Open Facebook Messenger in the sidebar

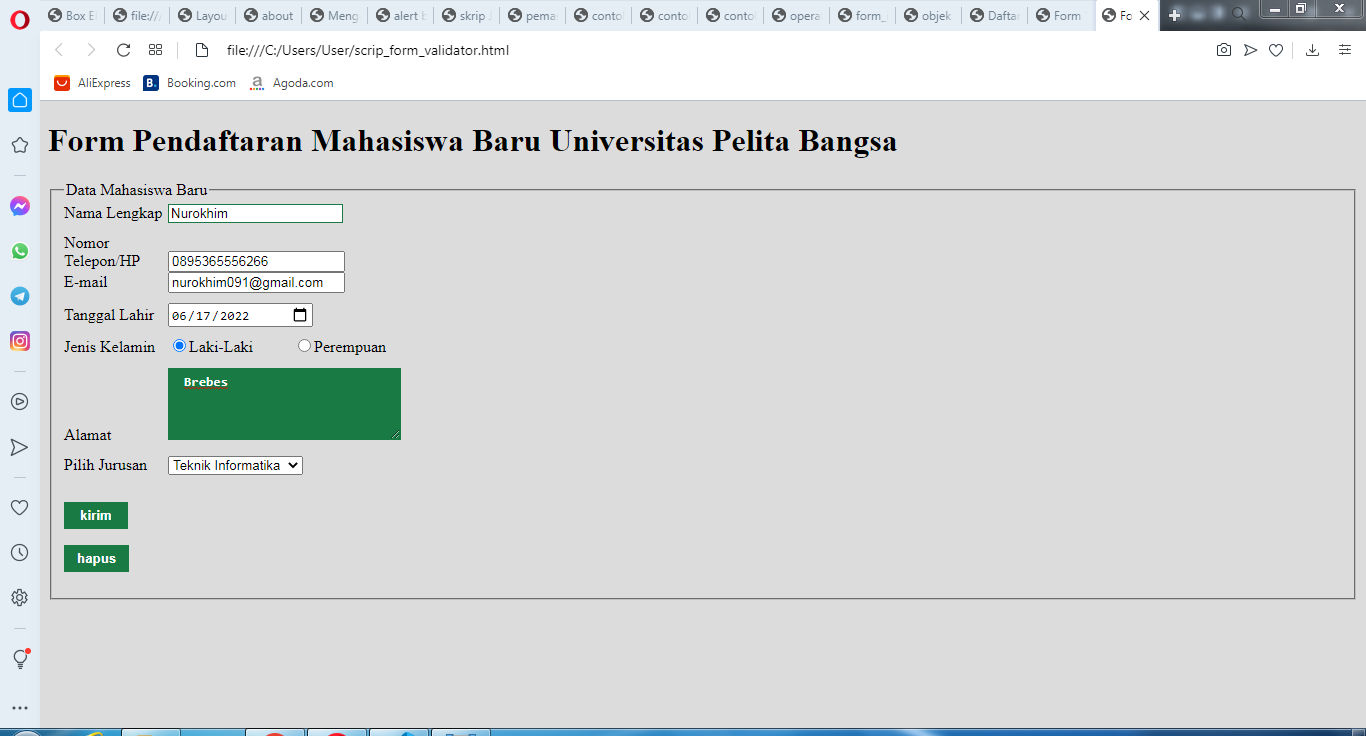coord(19,206)
